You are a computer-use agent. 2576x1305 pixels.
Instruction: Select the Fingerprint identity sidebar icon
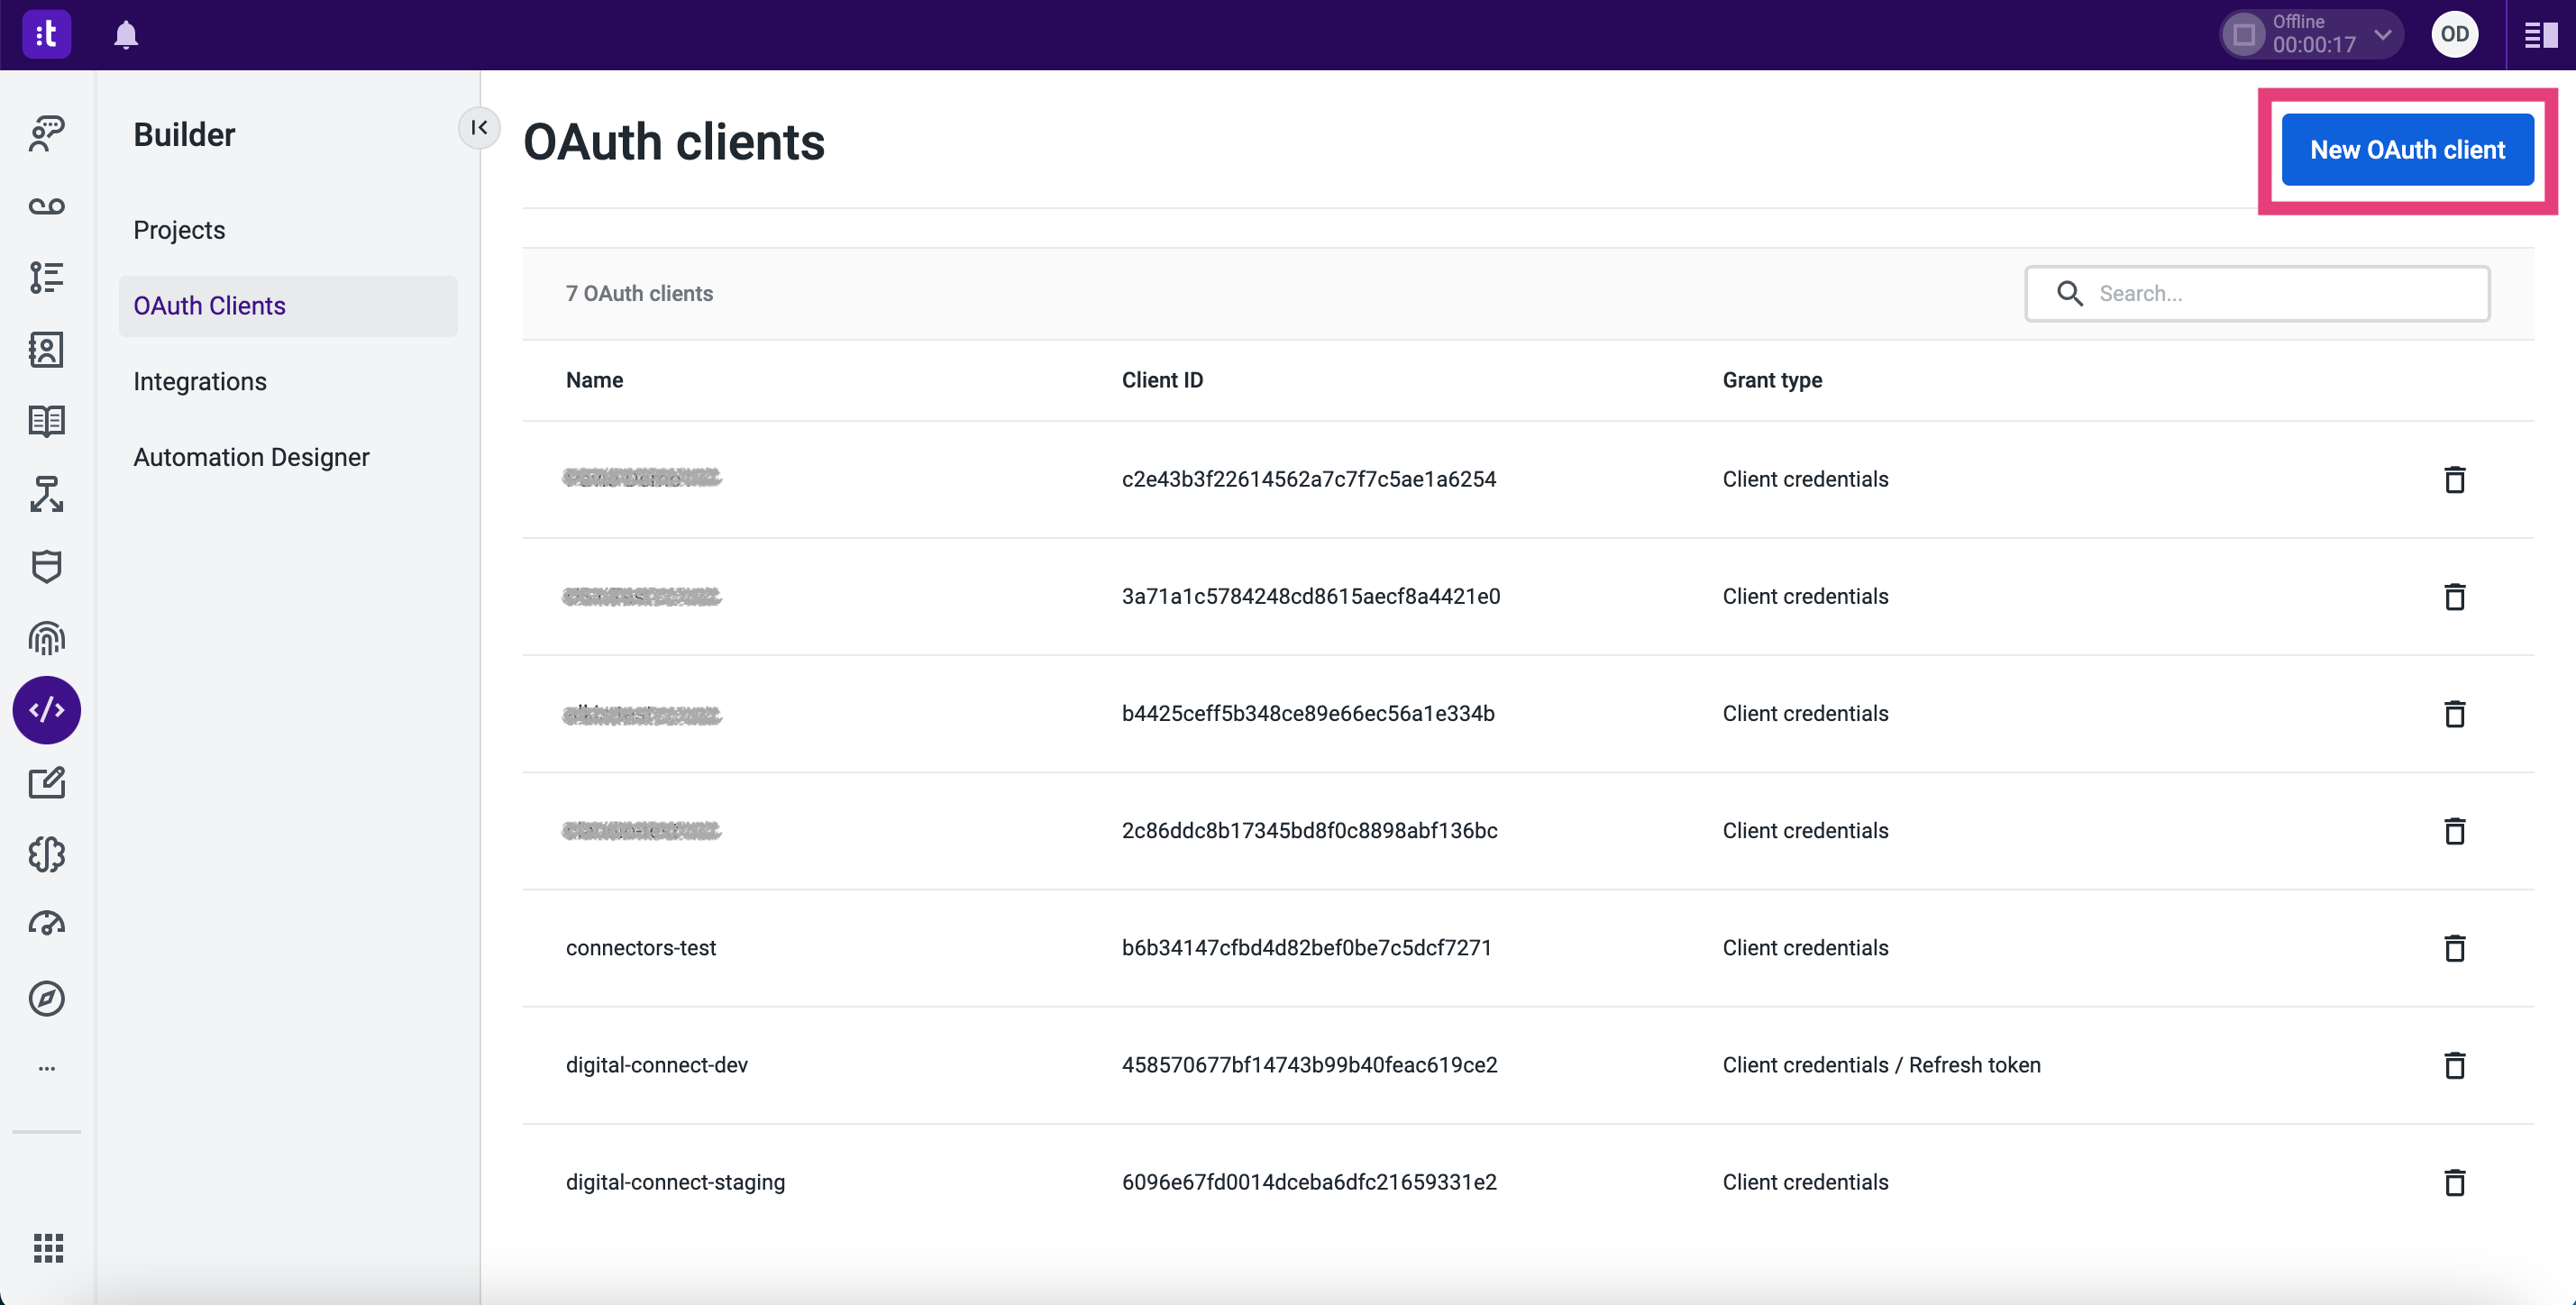tap(46, 638)
